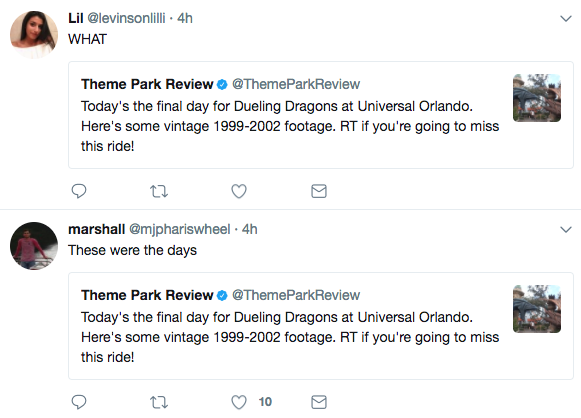Like Lil's WHAT tweet
This screenshot has width=581, height=418.
239,191
